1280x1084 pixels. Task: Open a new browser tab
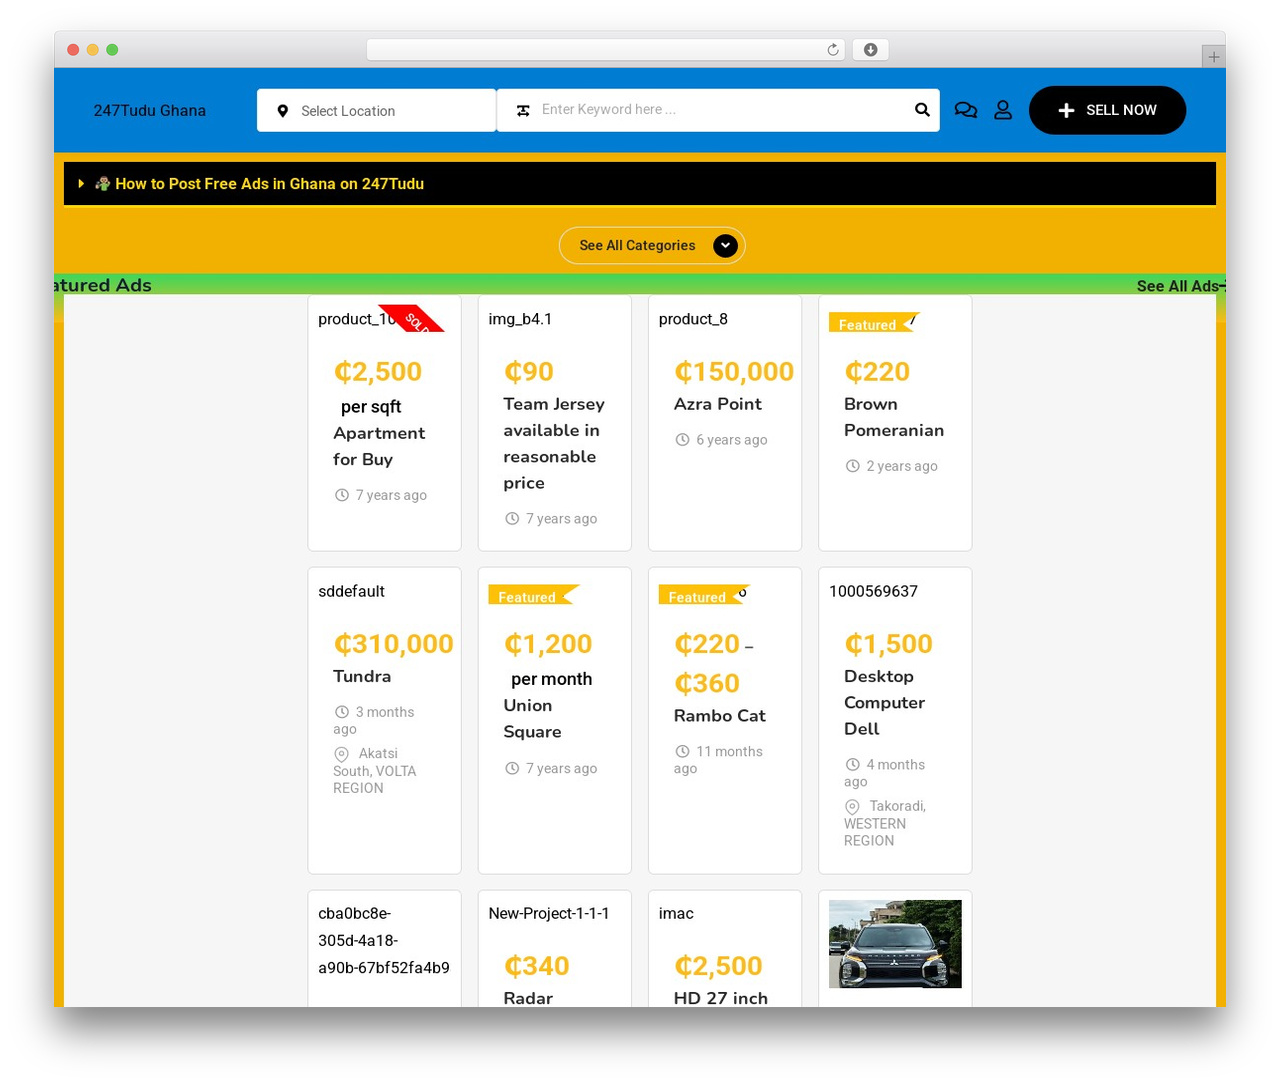[1213, 57]
